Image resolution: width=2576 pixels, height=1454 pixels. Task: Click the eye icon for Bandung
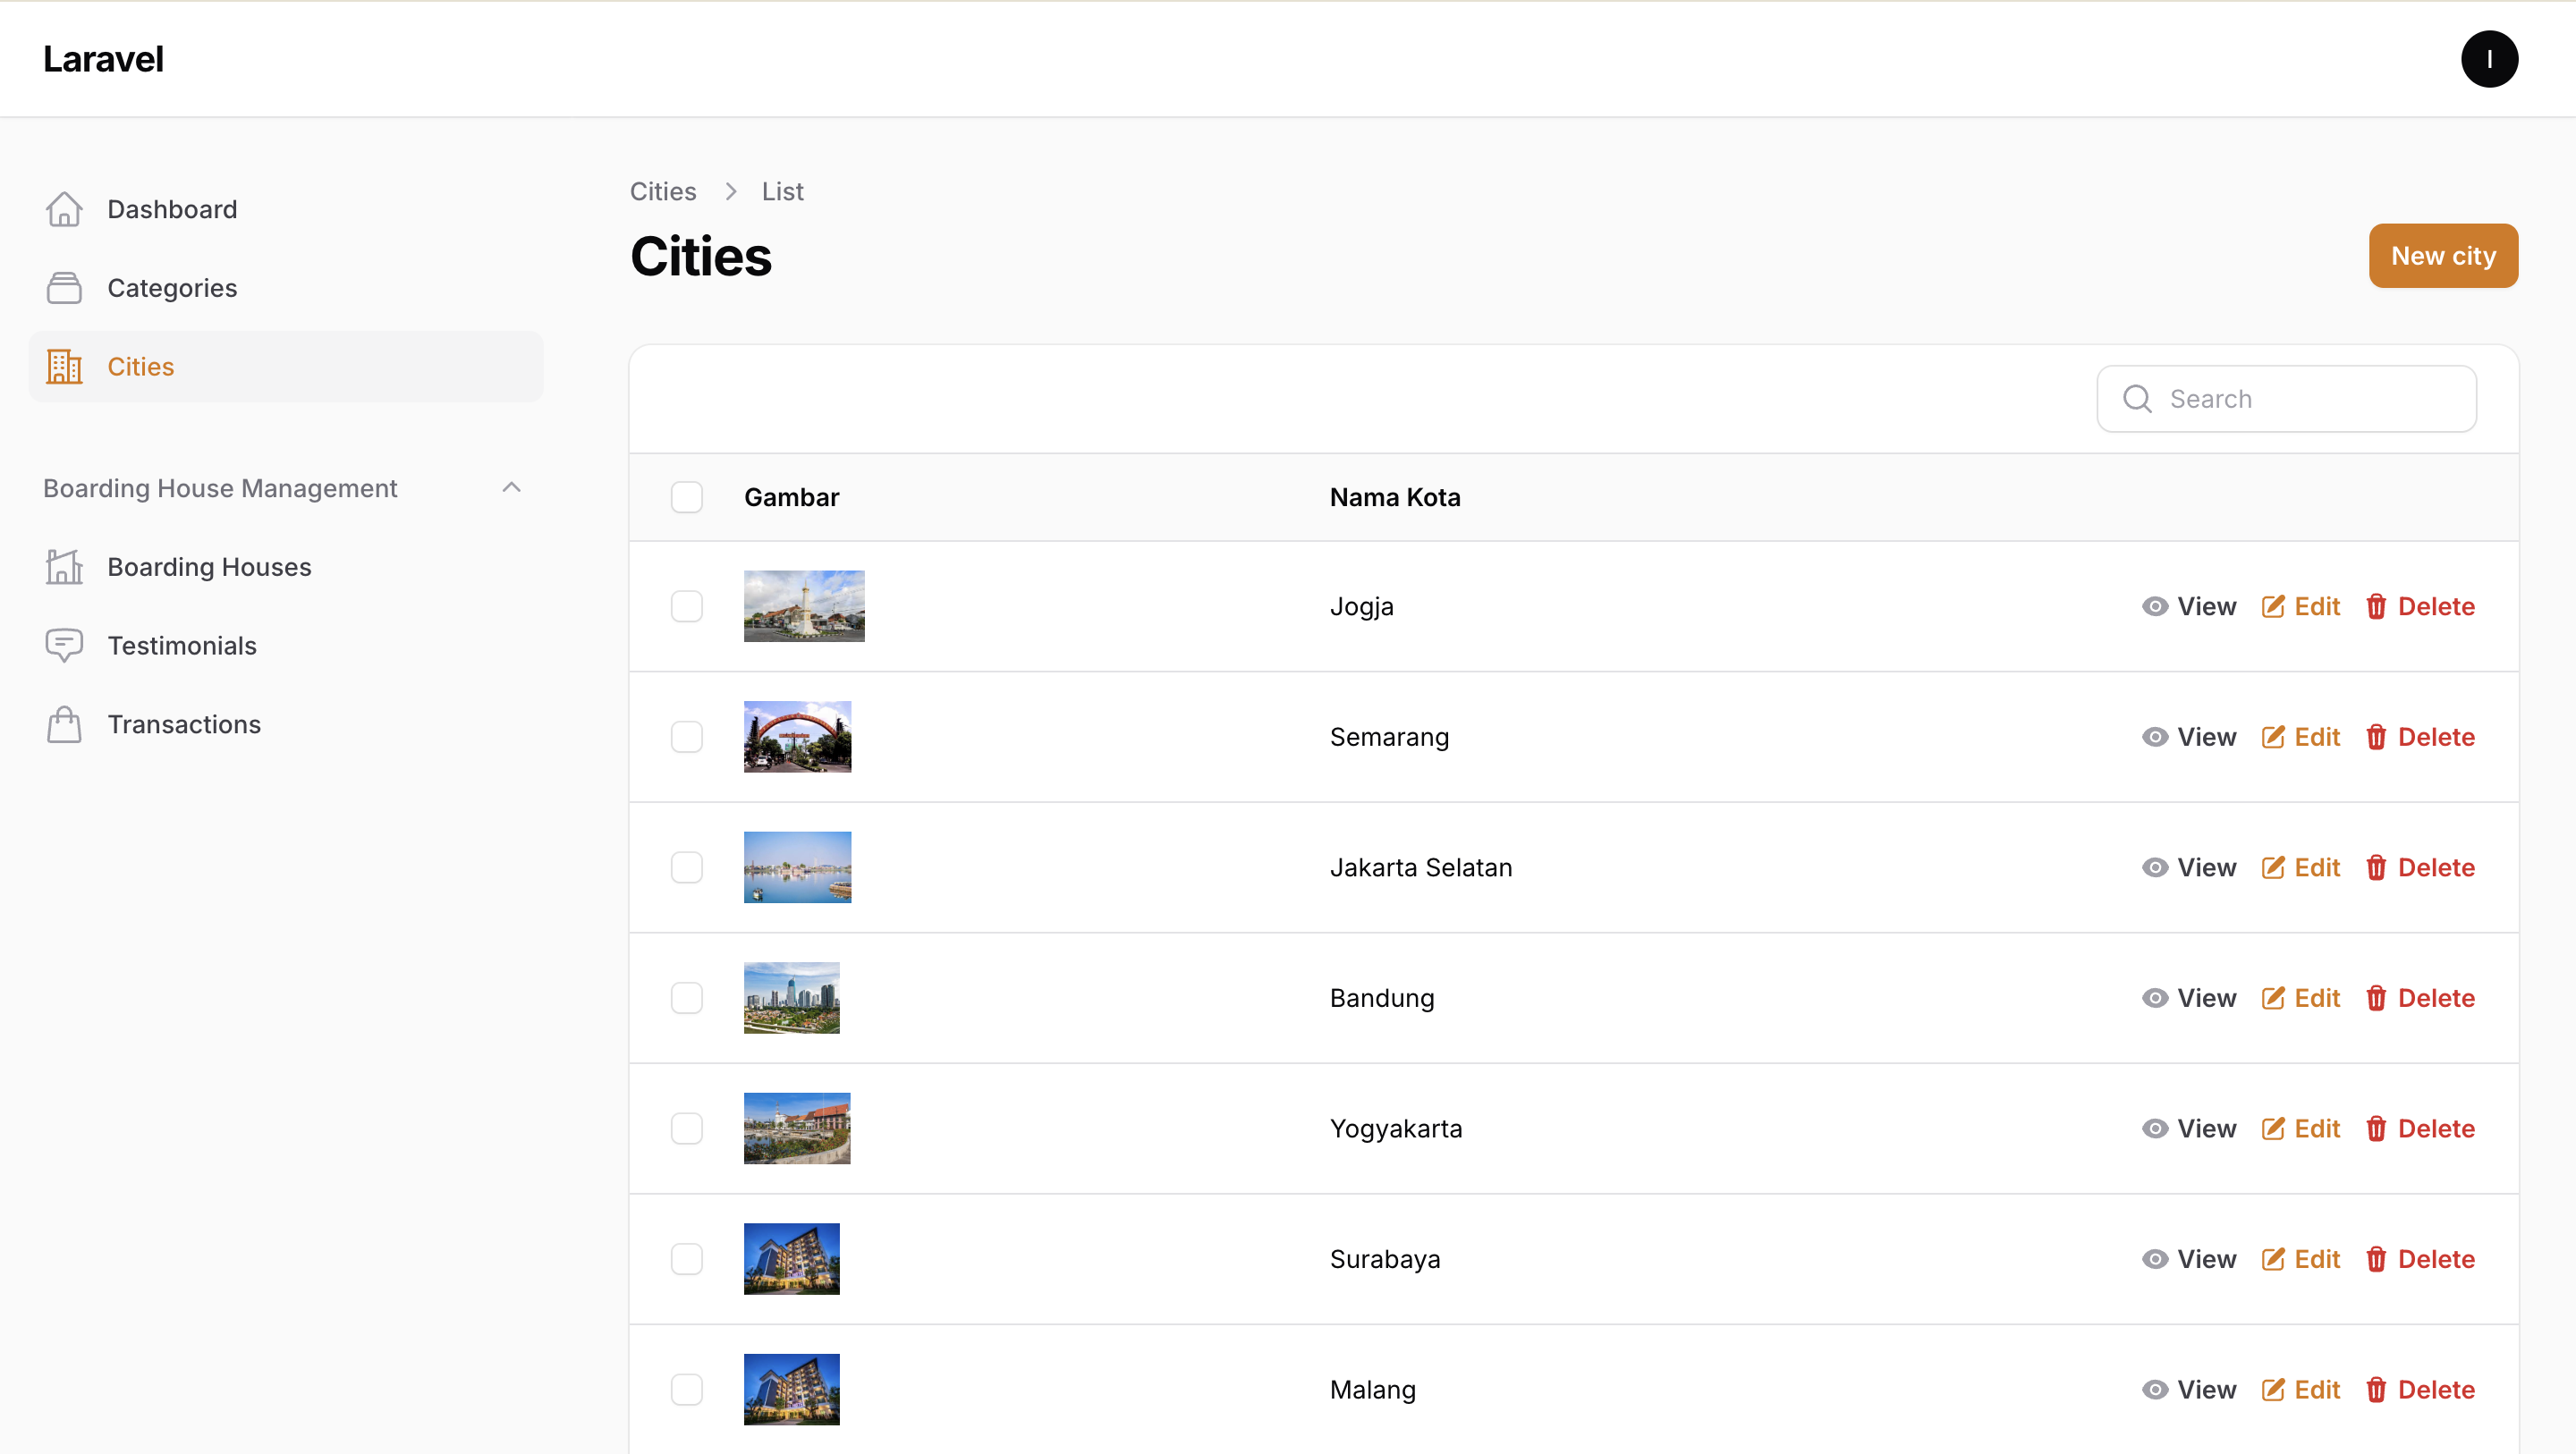[x=2155, y=998]
